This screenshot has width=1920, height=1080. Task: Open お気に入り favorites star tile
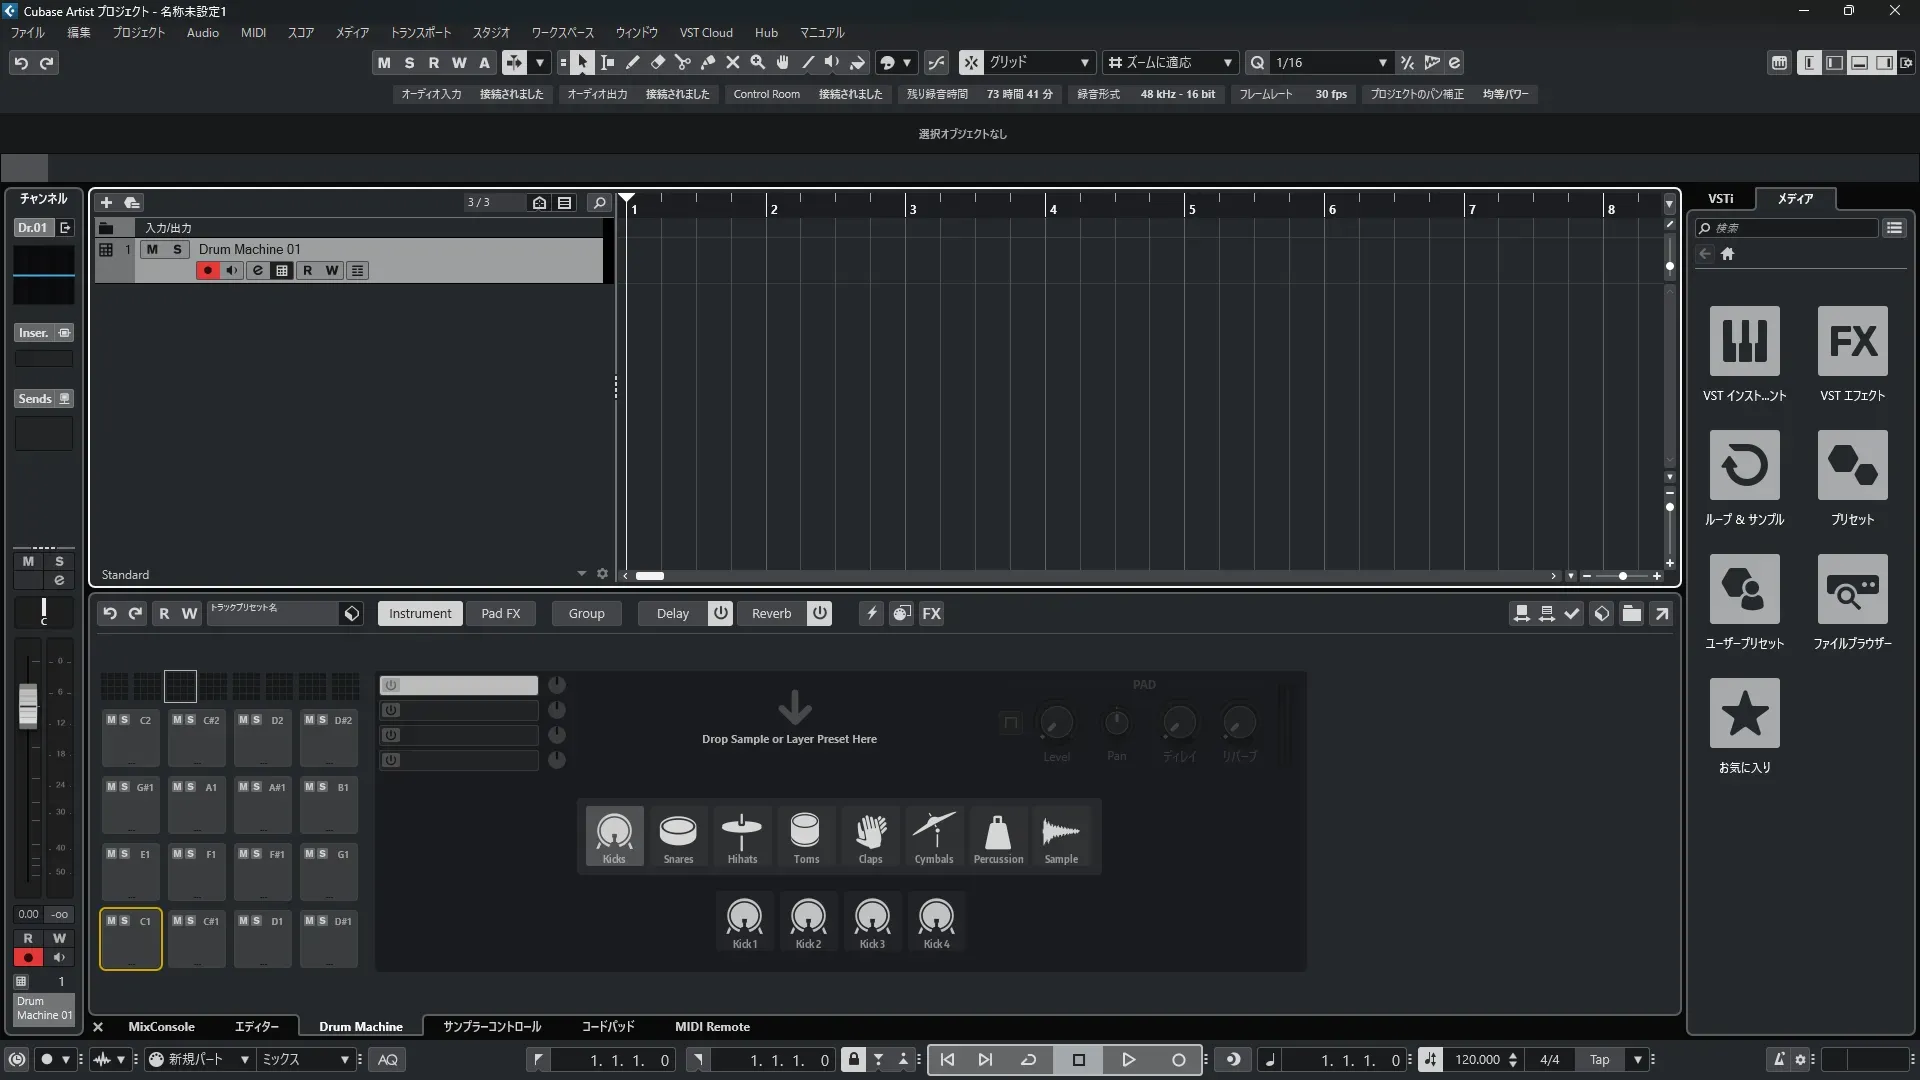1744,714
